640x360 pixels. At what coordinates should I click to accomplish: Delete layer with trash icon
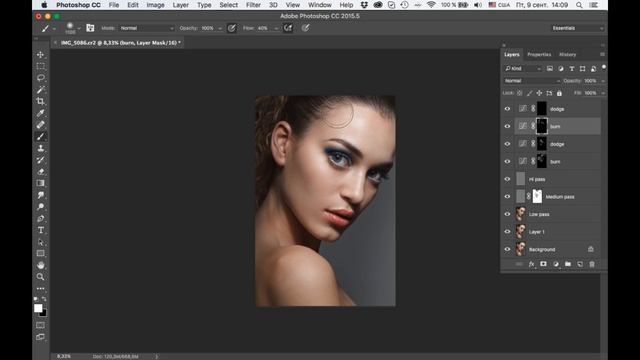[x=592, y=264]
